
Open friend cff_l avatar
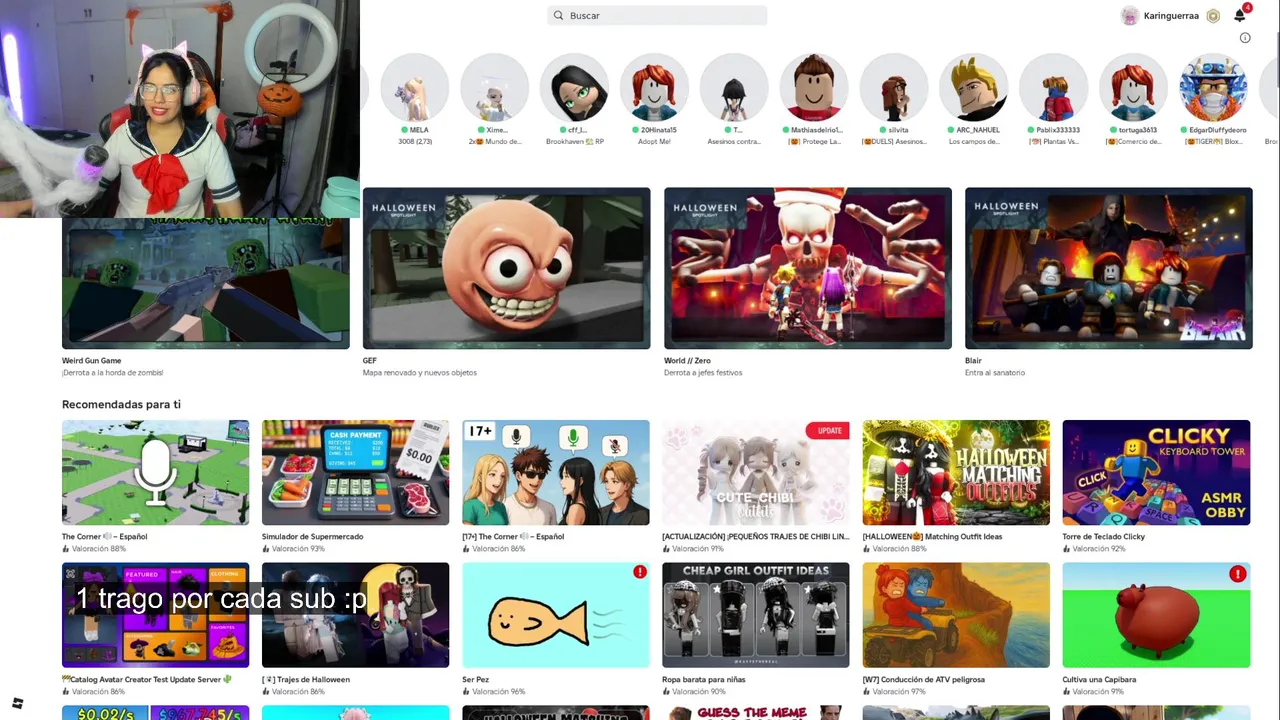[x=574, y=88]
